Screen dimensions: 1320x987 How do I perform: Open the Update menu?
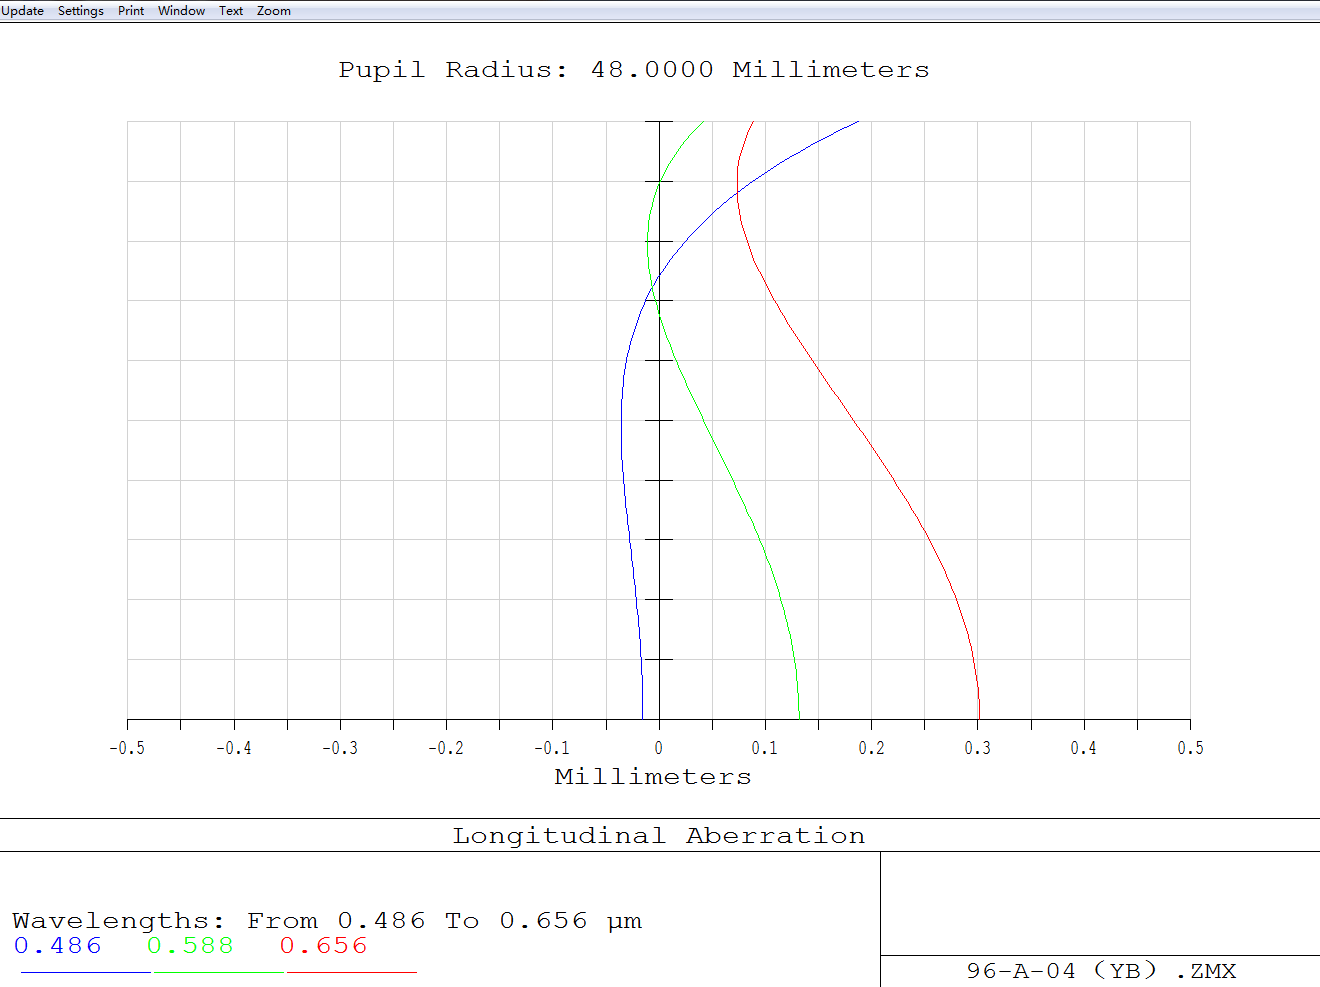point(22,11)
